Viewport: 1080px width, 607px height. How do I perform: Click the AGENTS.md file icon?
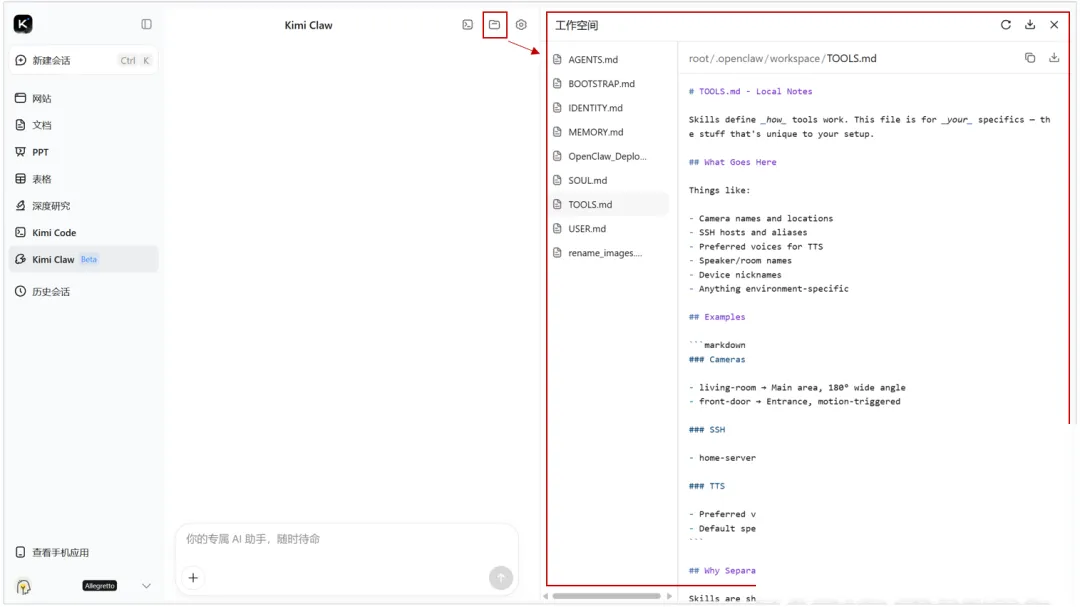pos(557,60)
